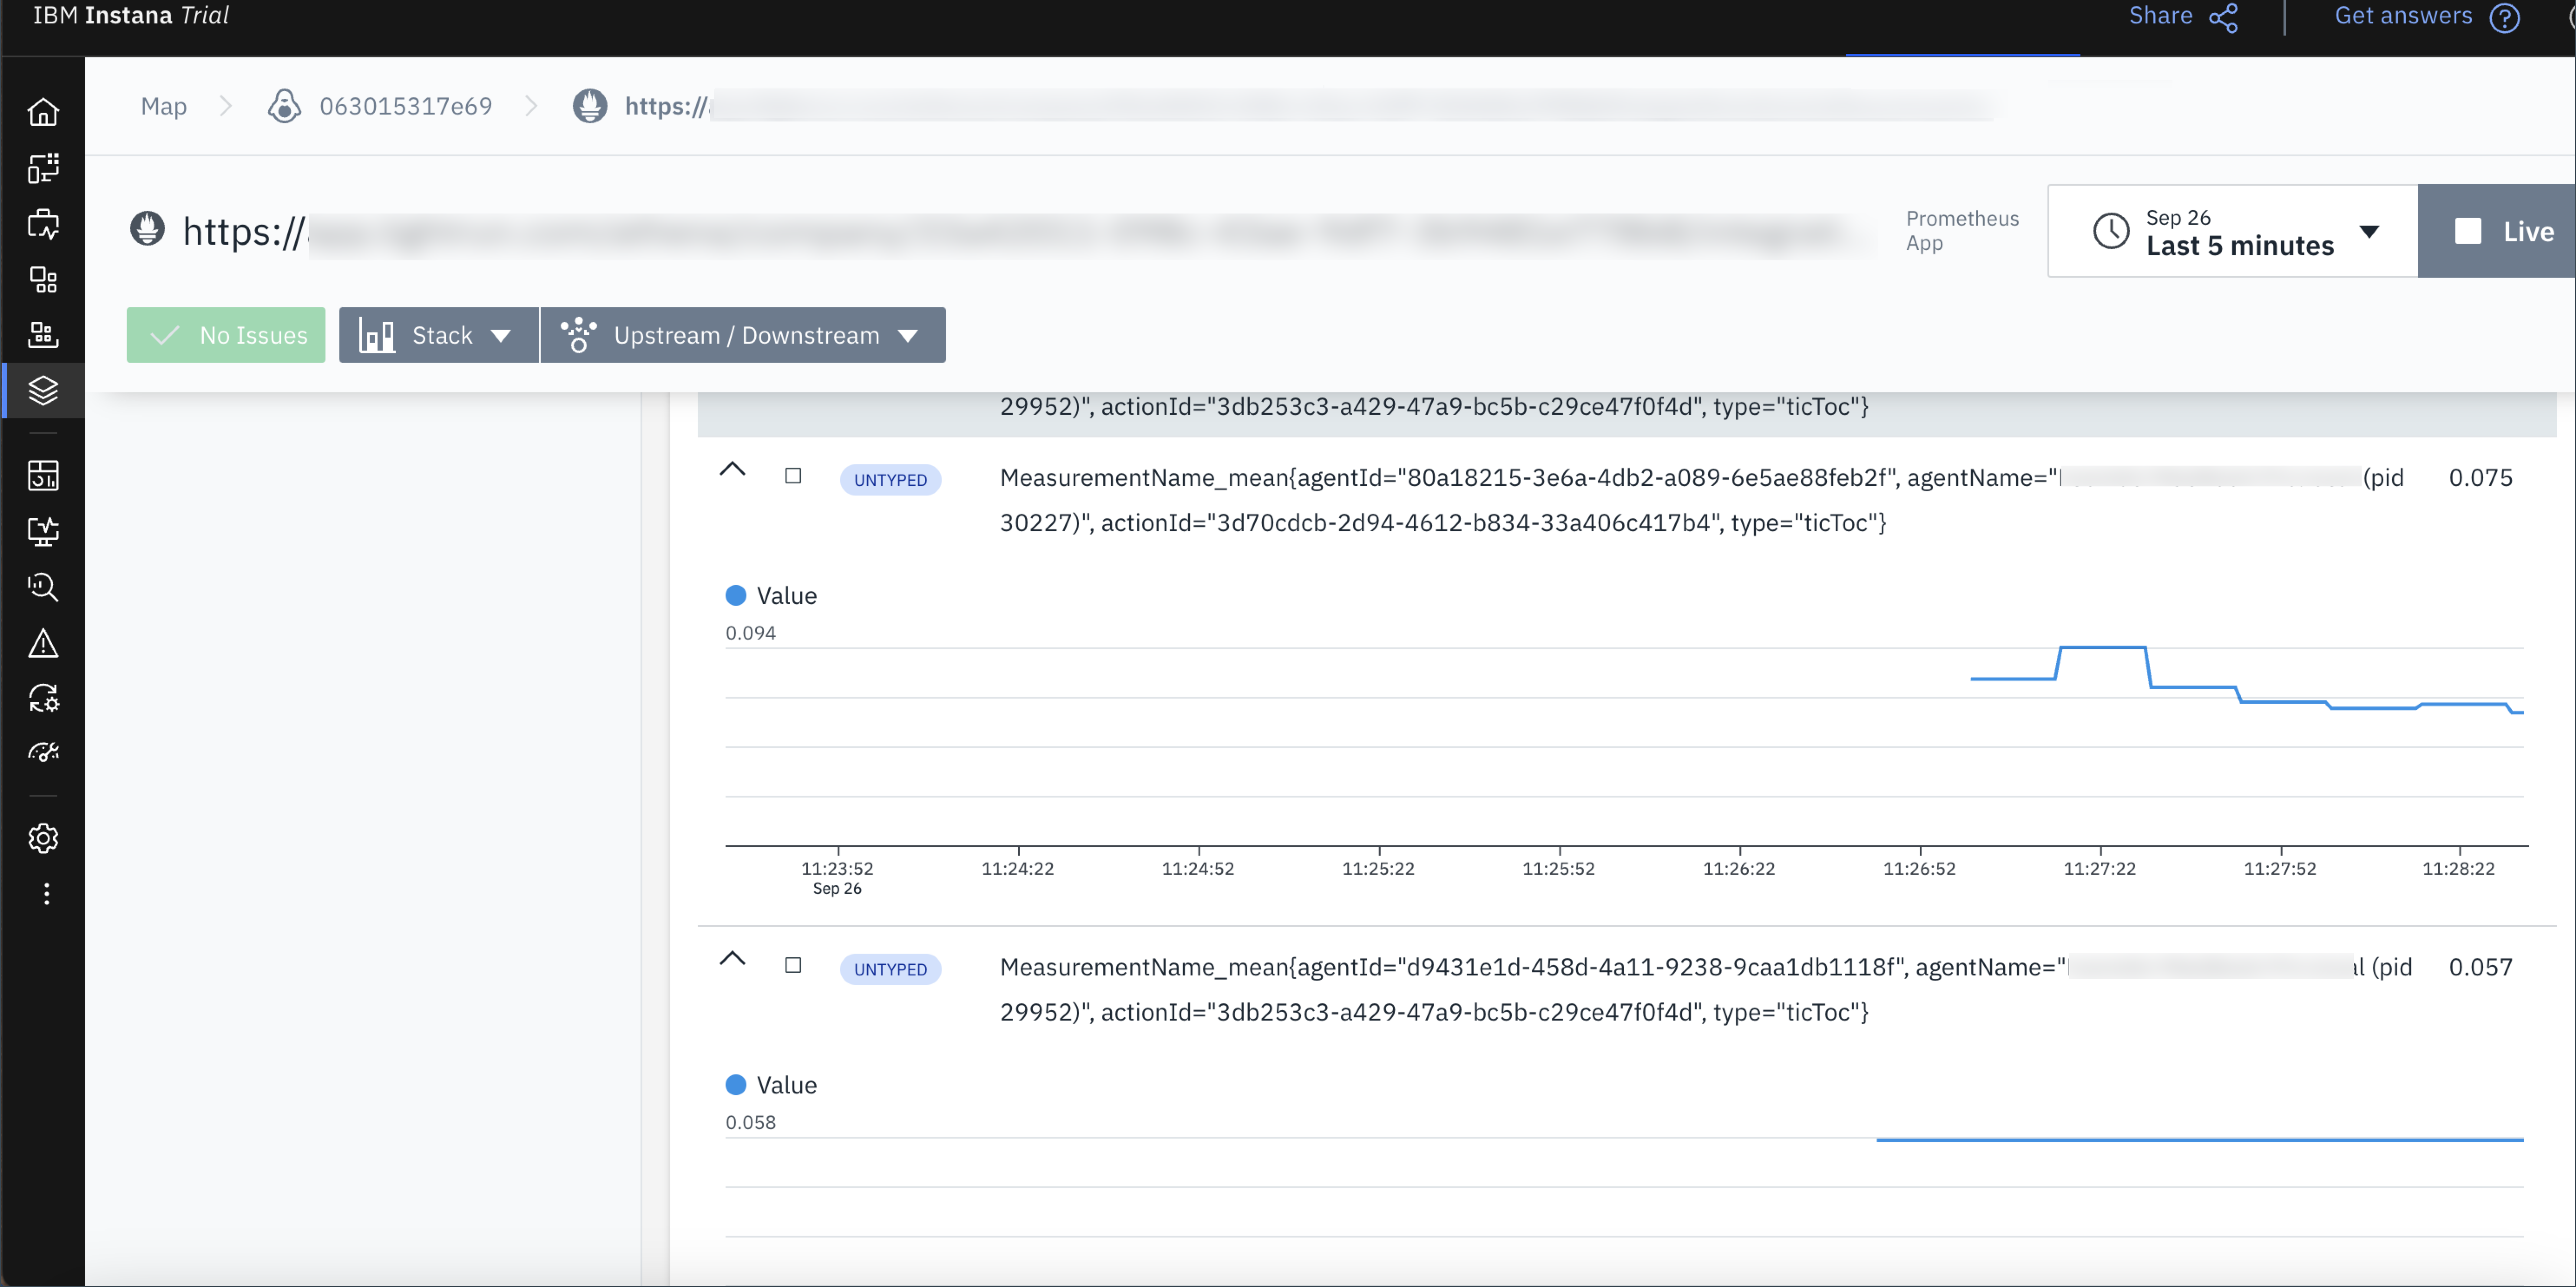Click the Share network icon

pyautogui.click(x=2223, y=18)
